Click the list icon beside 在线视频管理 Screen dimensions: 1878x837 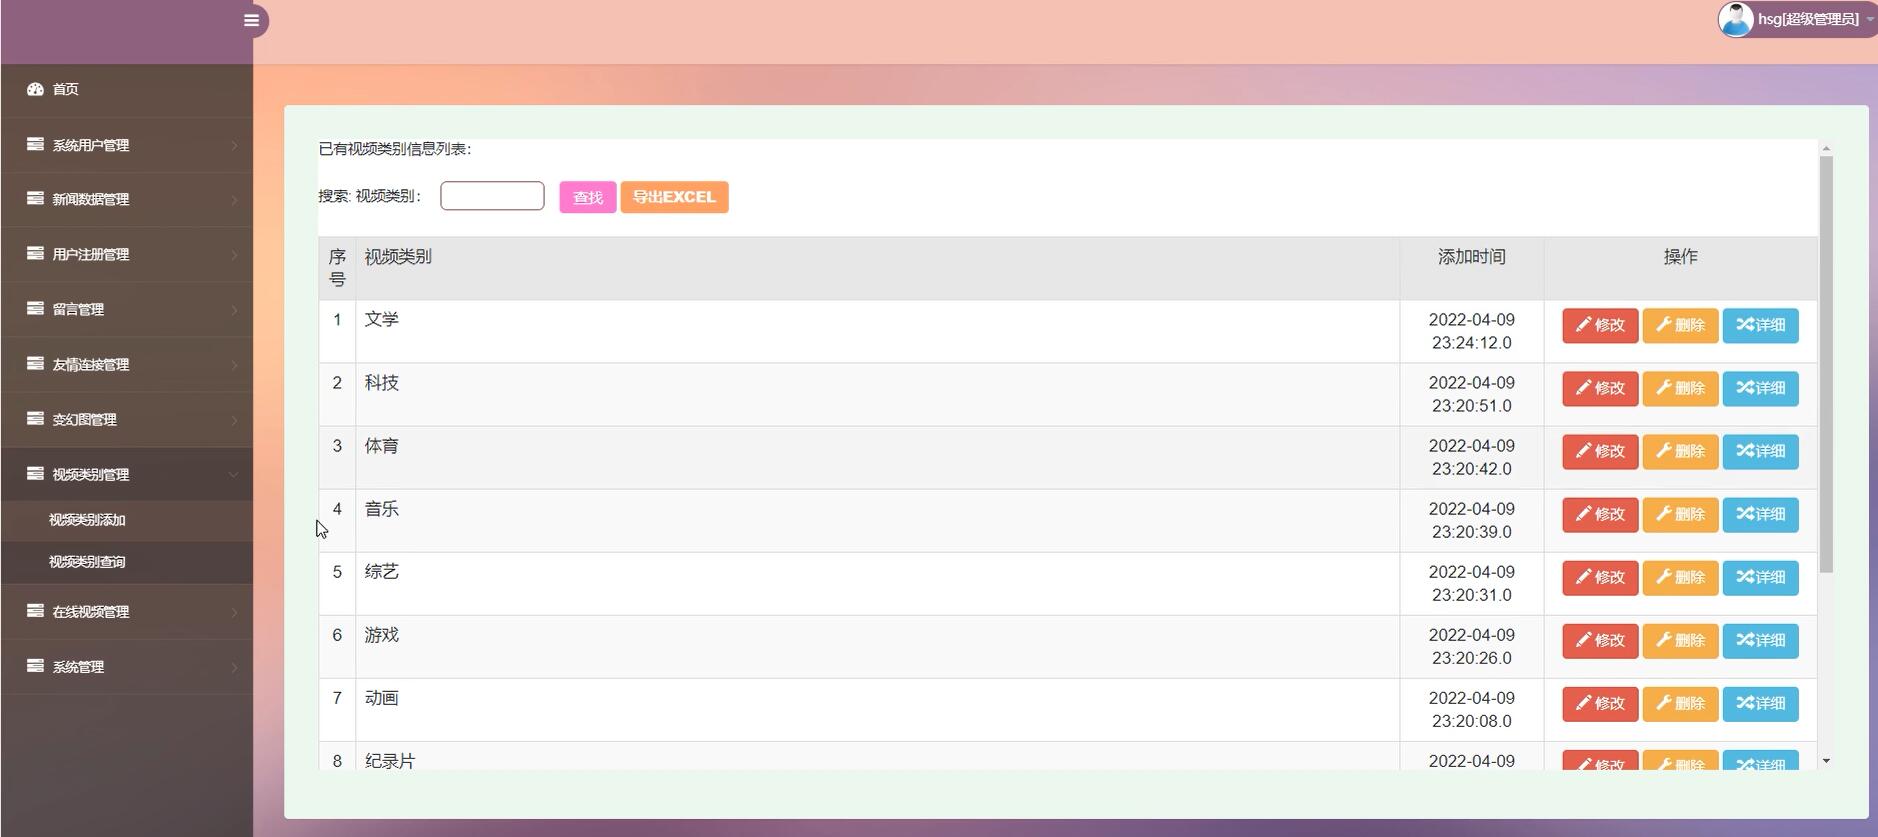(35, 610)
